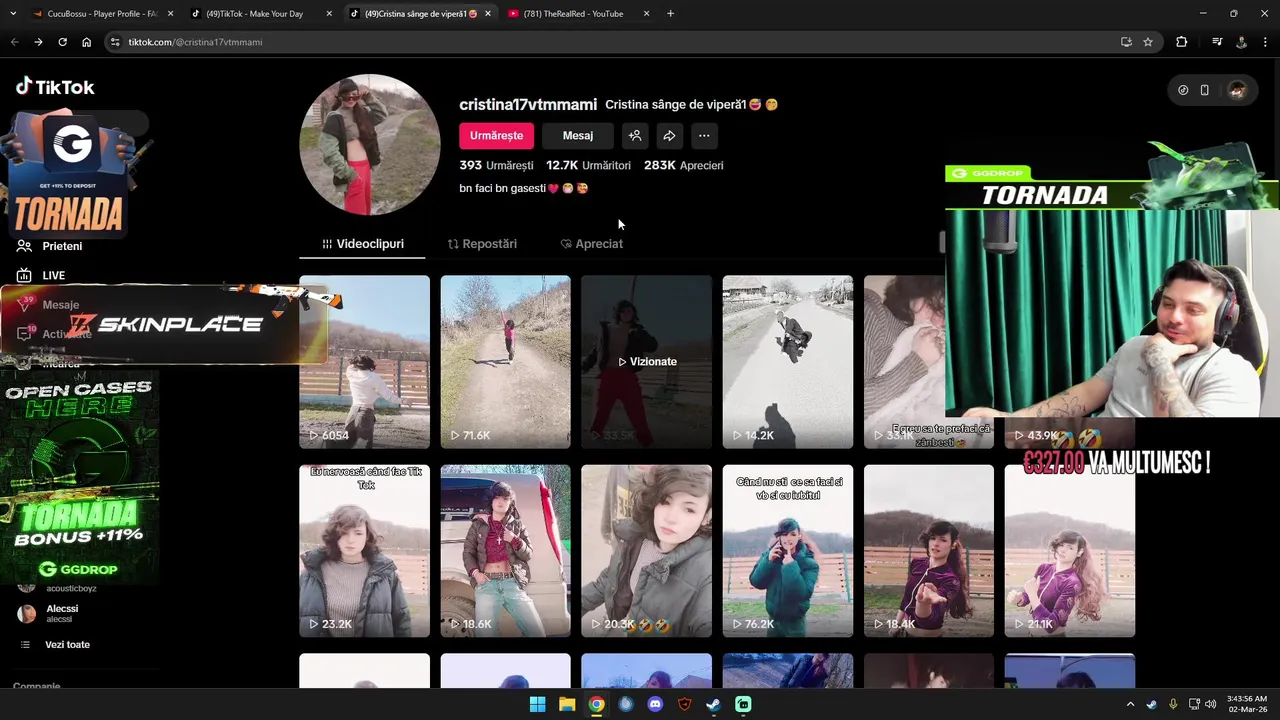
Task: Open the Chrome media control icon
Action: [1217, 42]
